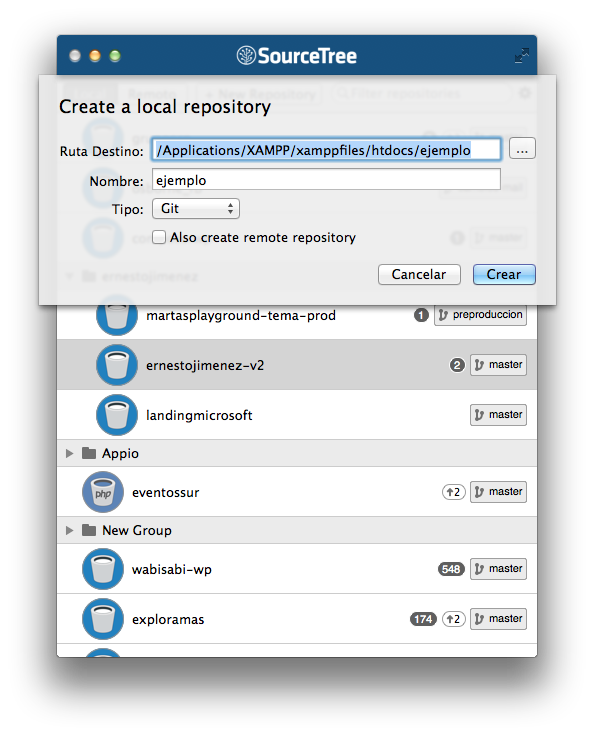Click the eventossur php repository icon

(103, 492)
